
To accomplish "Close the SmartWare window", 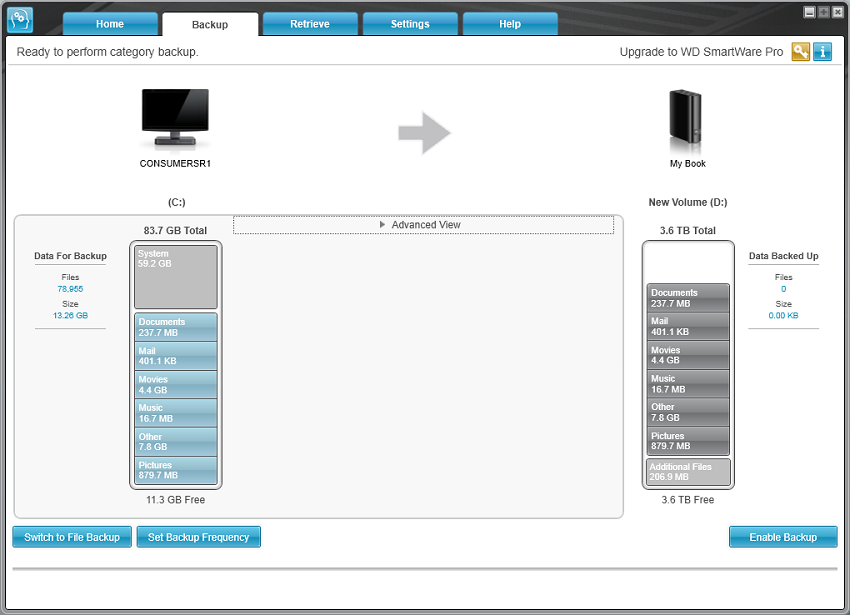I will point(838,12).
